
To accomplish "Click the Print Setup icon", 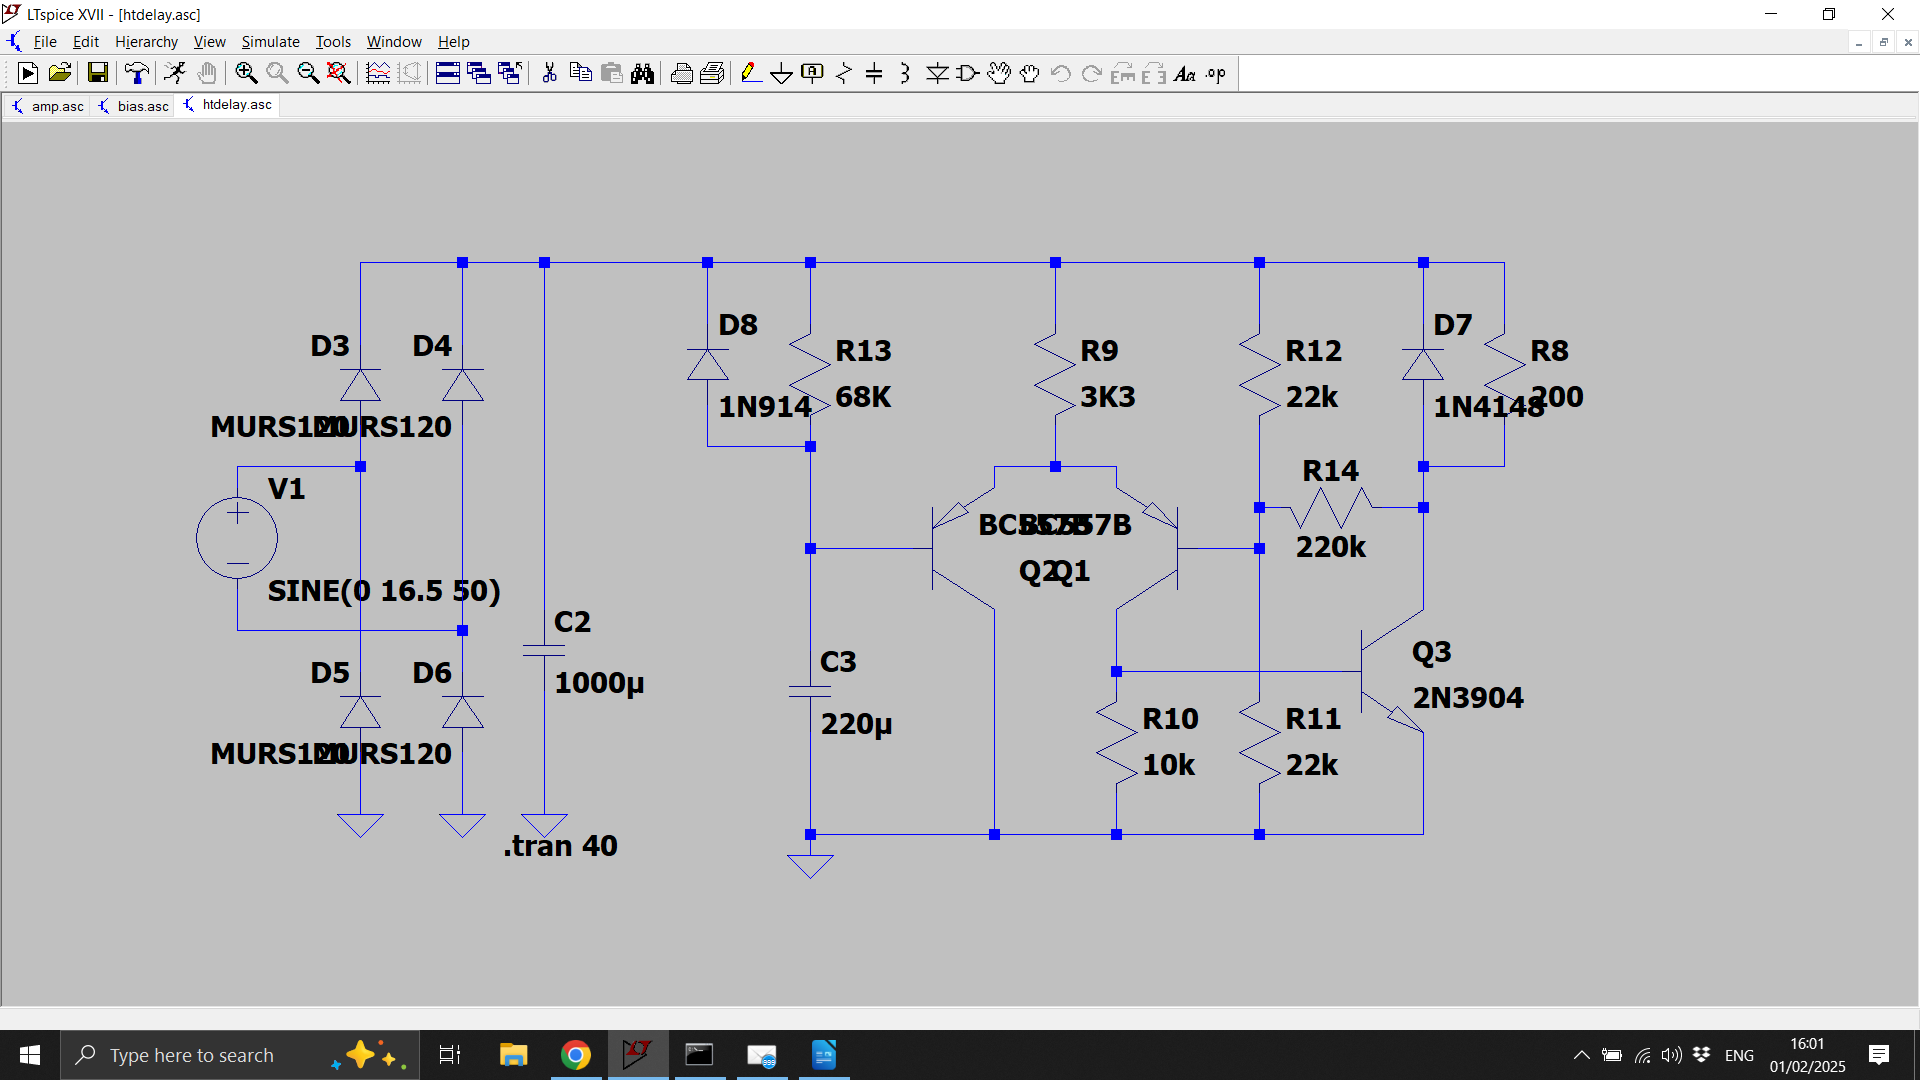I will 712,73.
